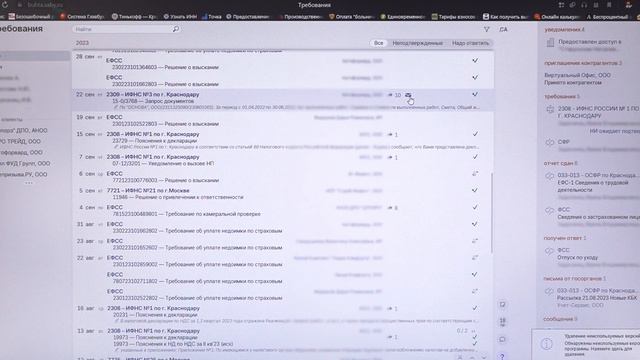The height and width of the screenshot is (360, 640).
Task: Click the checkmark status of the 31 авг row
Action: click(x=475, y=224)
